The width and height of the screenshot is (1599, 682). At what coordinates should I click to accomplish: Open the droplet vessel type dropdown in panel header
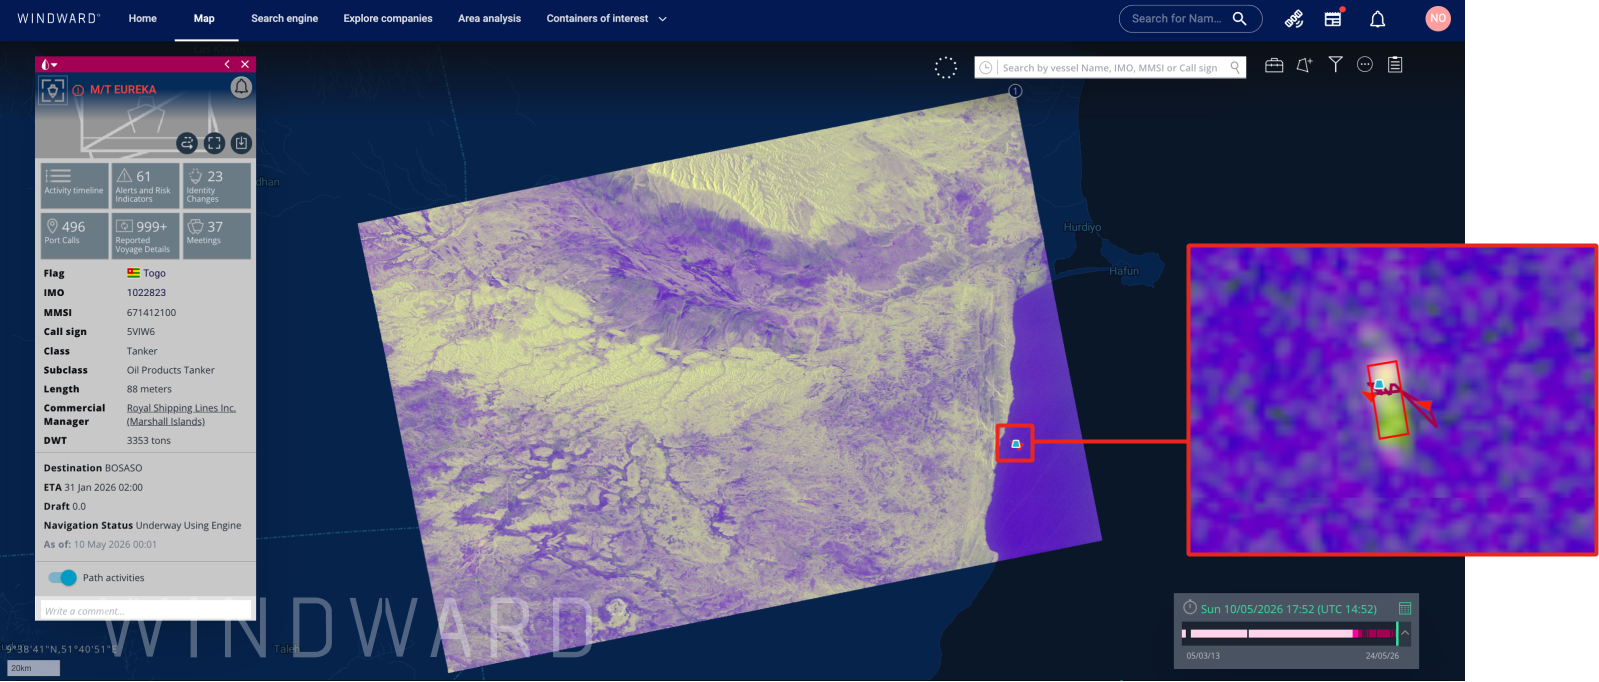pyautogui.click(x=49, y=64)
